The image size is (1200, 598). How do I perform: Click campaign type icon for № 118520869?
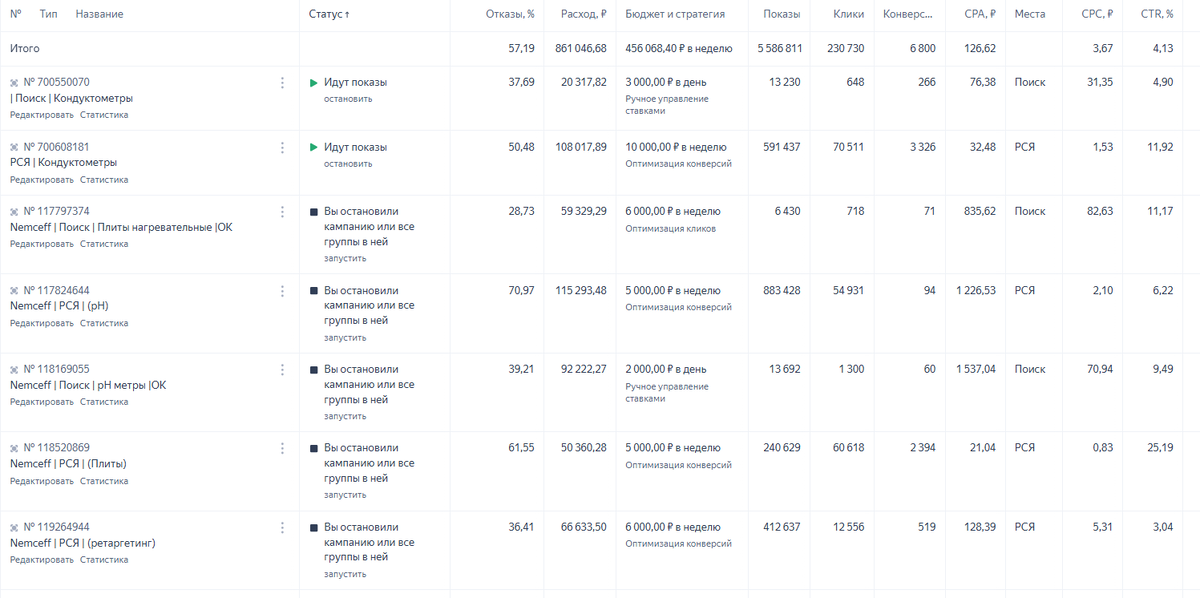pos(14,448)
